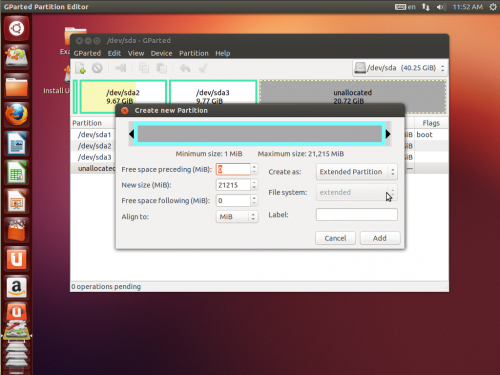500x375 pixels.
Task: Click the Flags column header
Action: (431, 123)
